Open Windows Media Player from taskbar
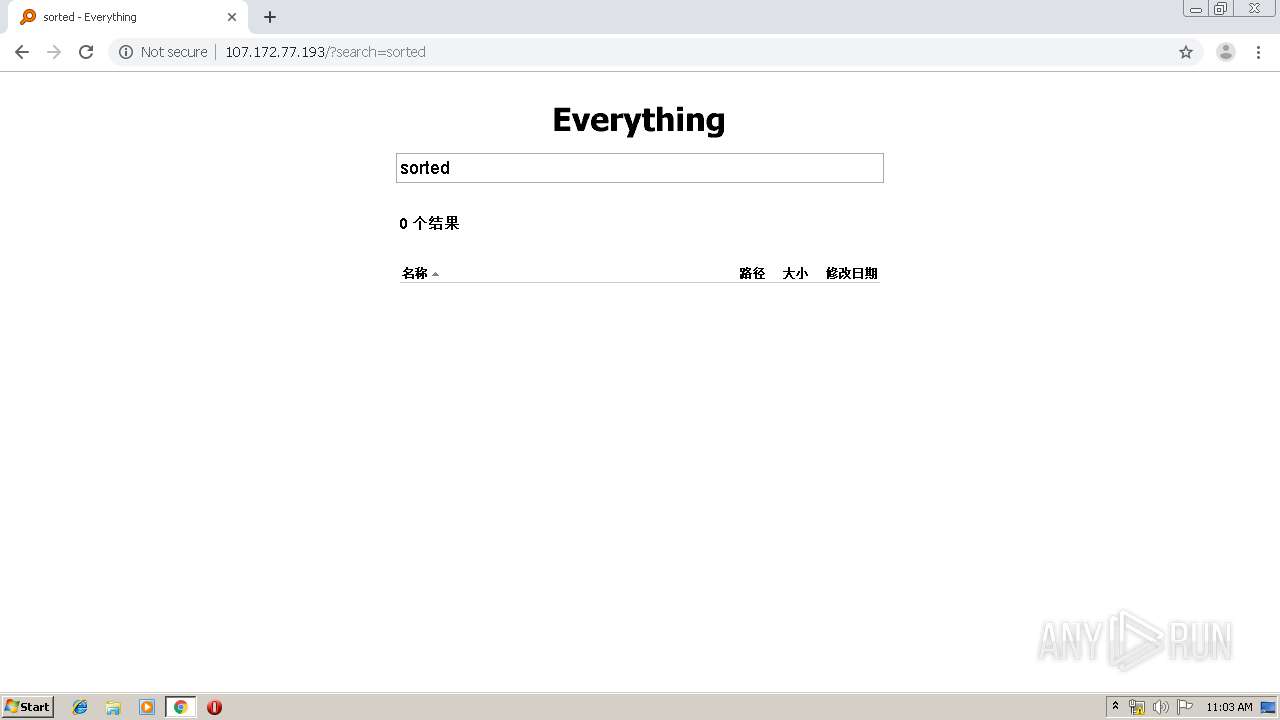 click(147, 707)
